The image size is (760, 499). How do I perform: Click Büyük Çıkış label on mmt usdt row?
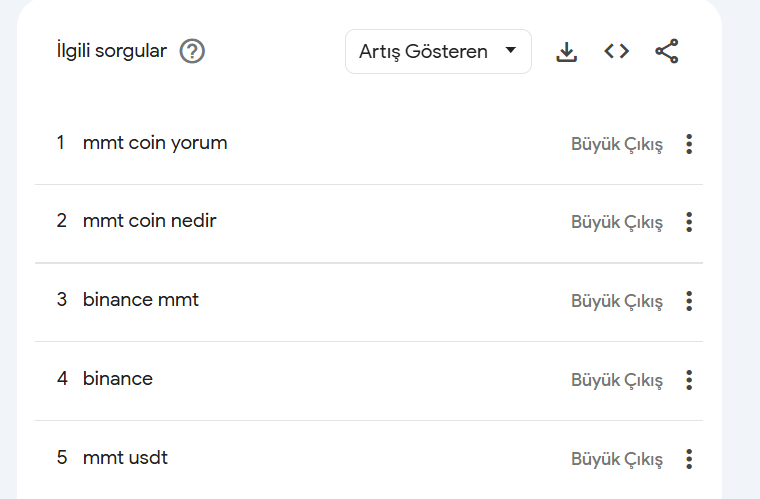coord(616,459)
